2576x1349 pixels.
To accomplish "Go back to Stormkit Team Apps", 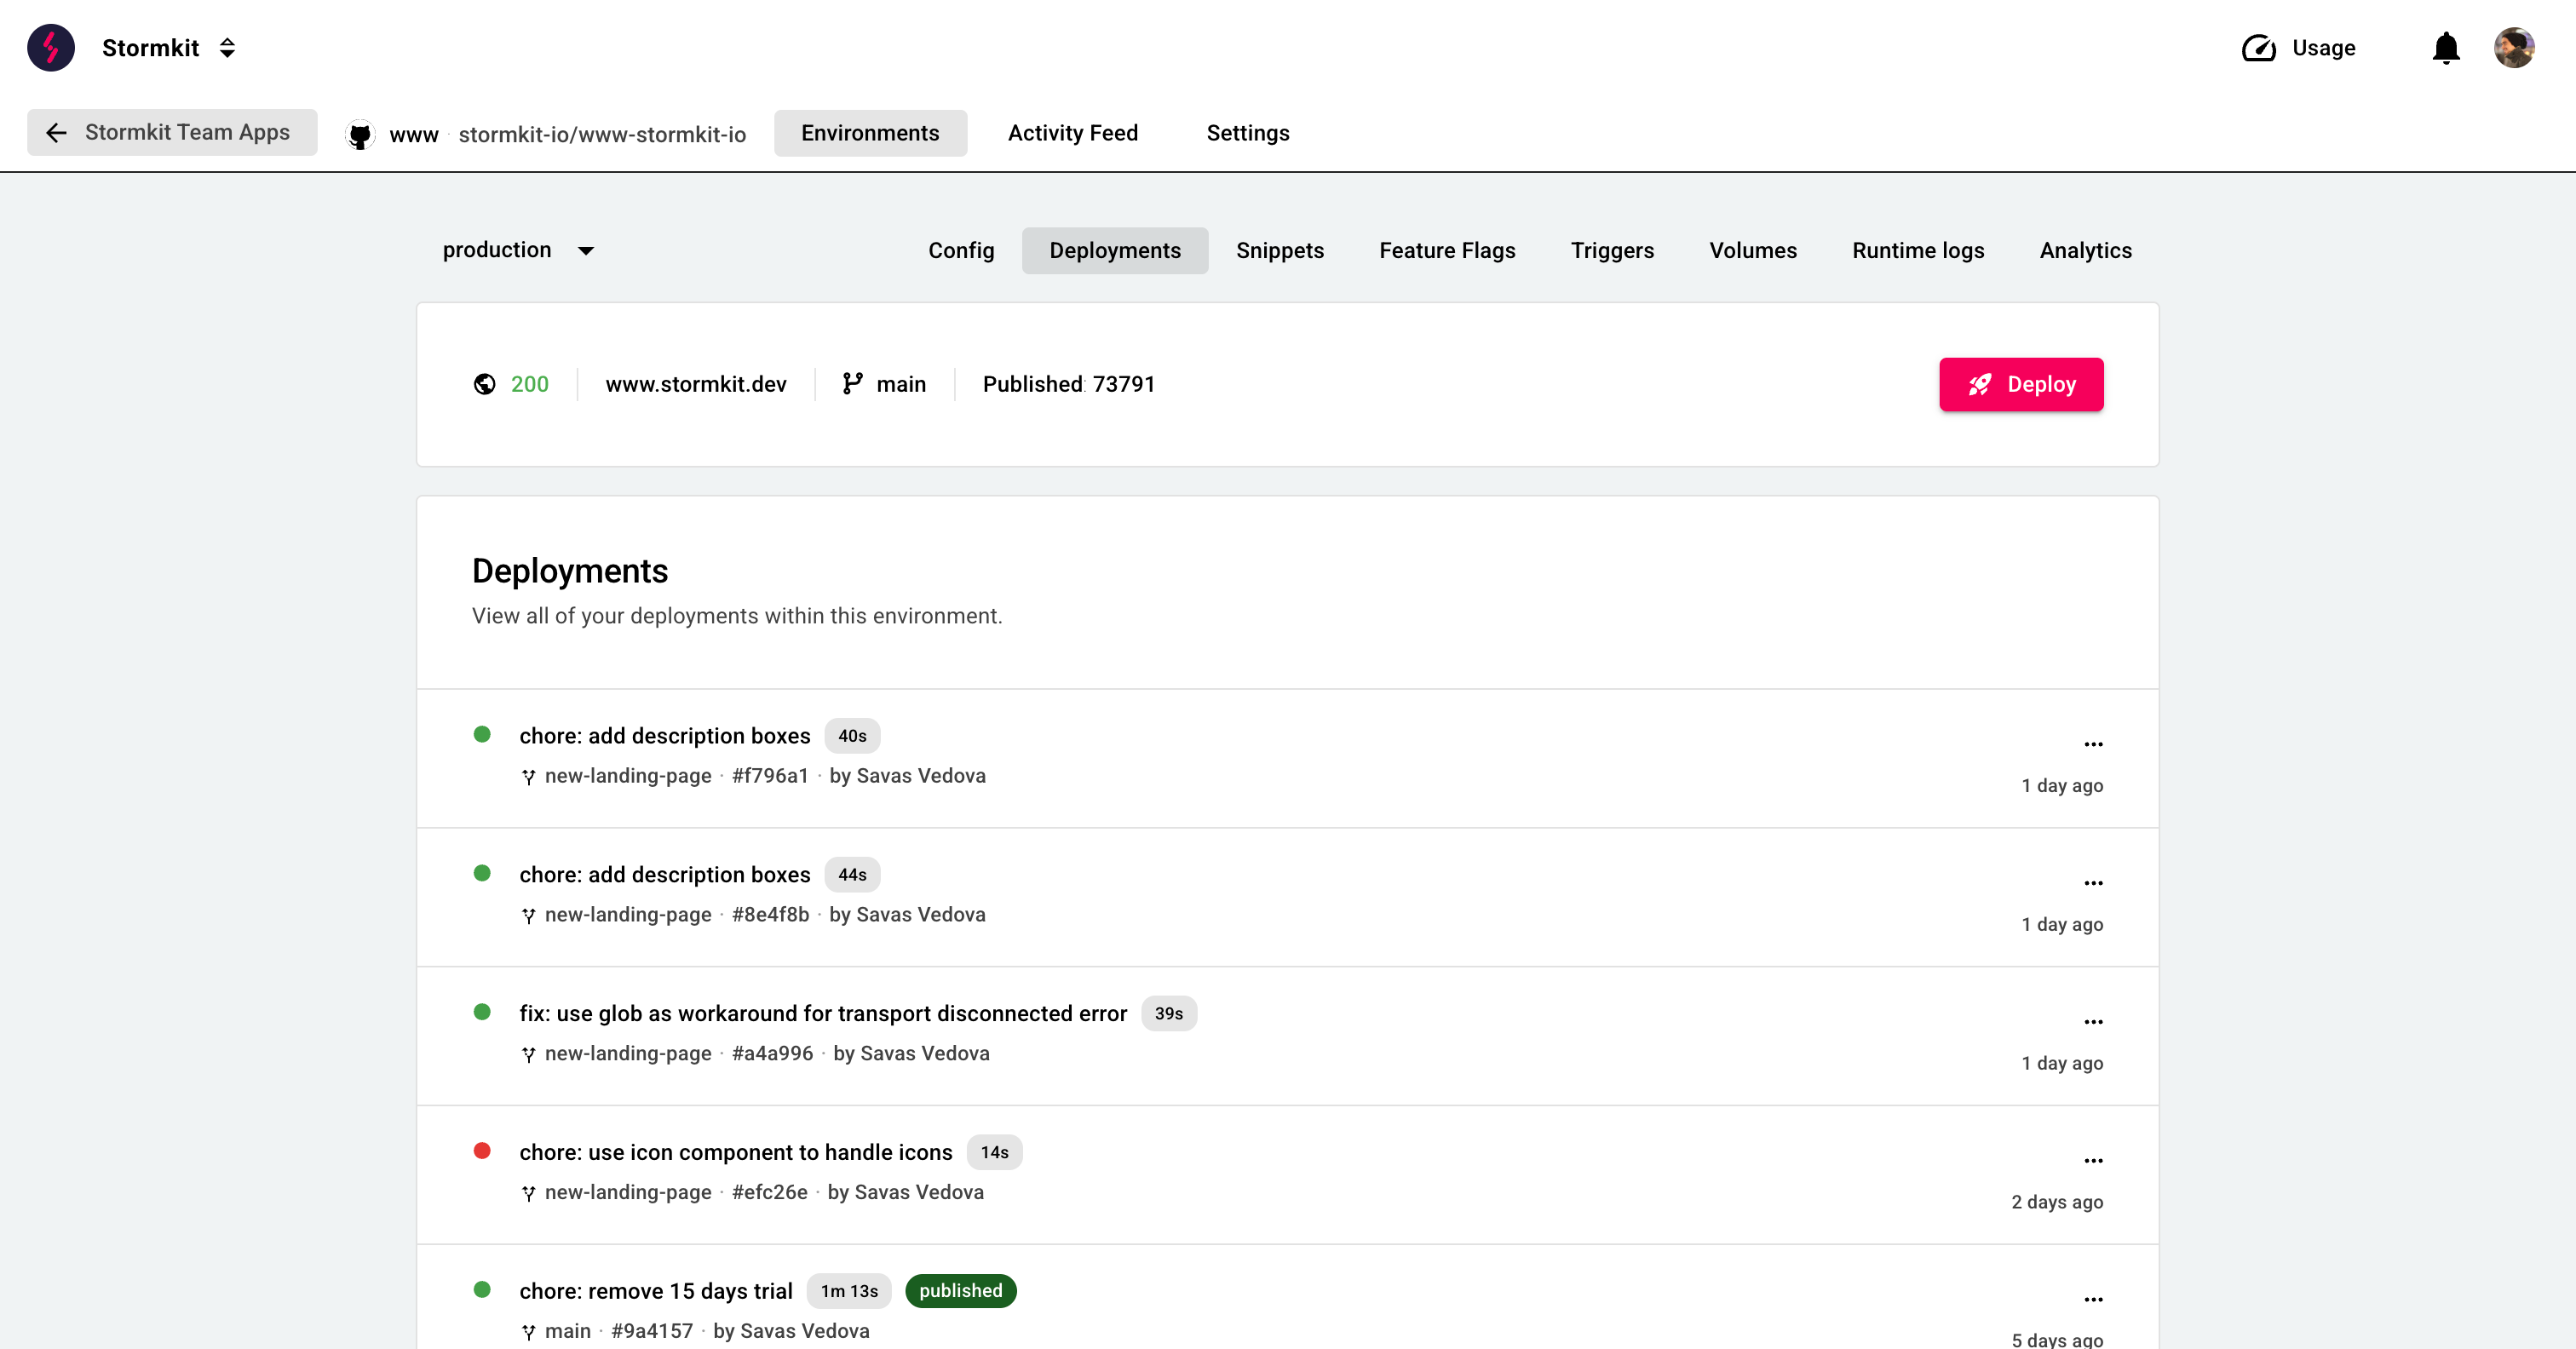I will (172, 132).
